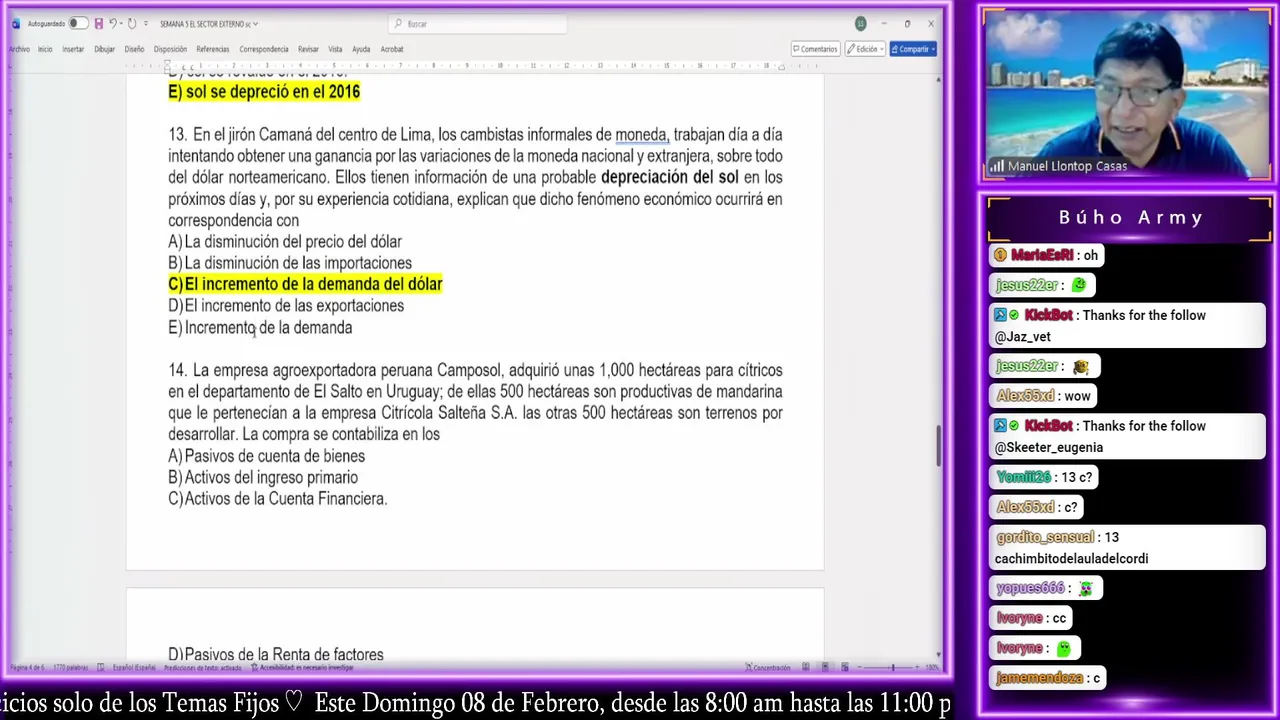This screenshot has width=1280, height=720.
Task: Switch to the Diseño tab
Action: click(x=134, y=49)
